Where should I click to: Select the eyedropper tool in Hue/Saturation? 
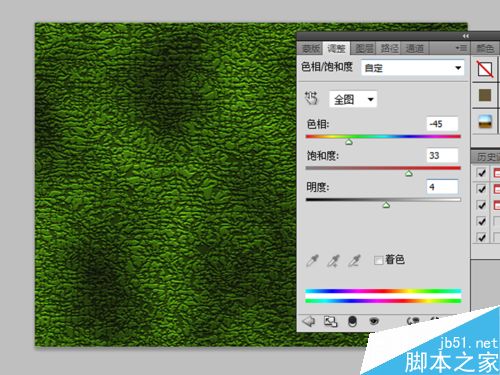(x=312, y=260)
